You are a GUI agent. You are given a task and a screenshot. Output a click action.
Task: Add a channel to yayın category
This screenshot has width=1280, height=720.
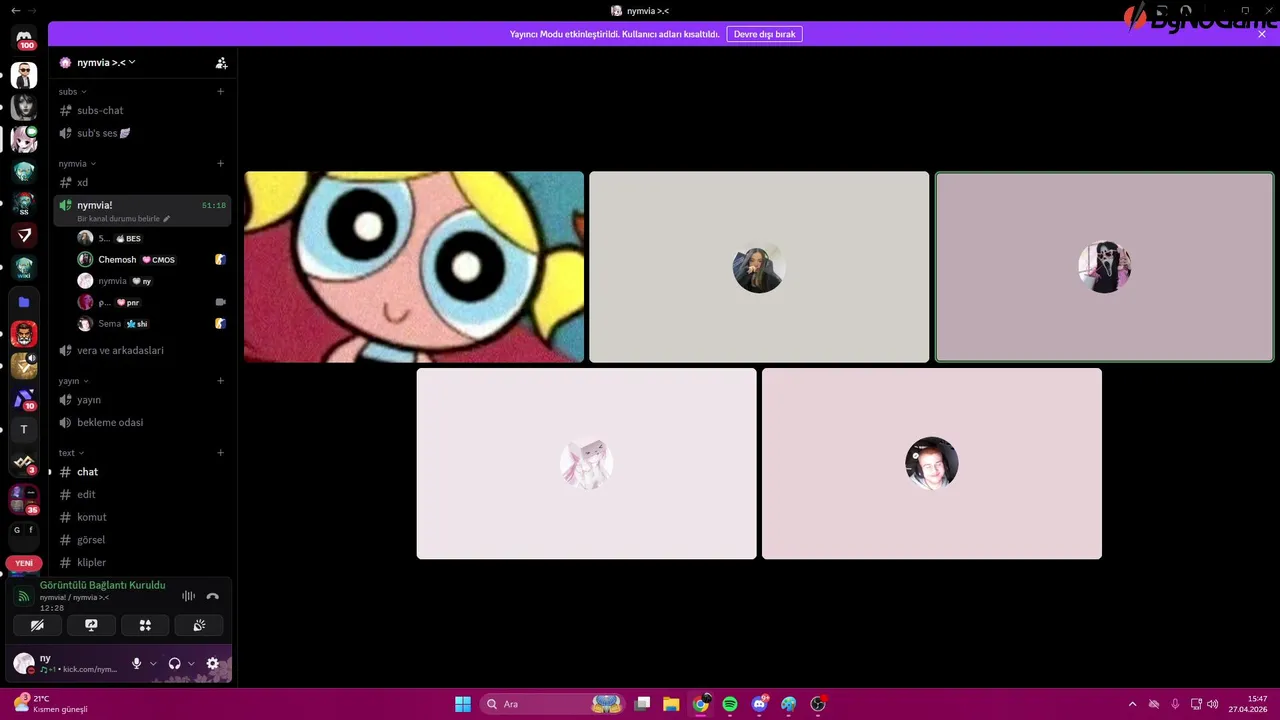pos(221,381)
